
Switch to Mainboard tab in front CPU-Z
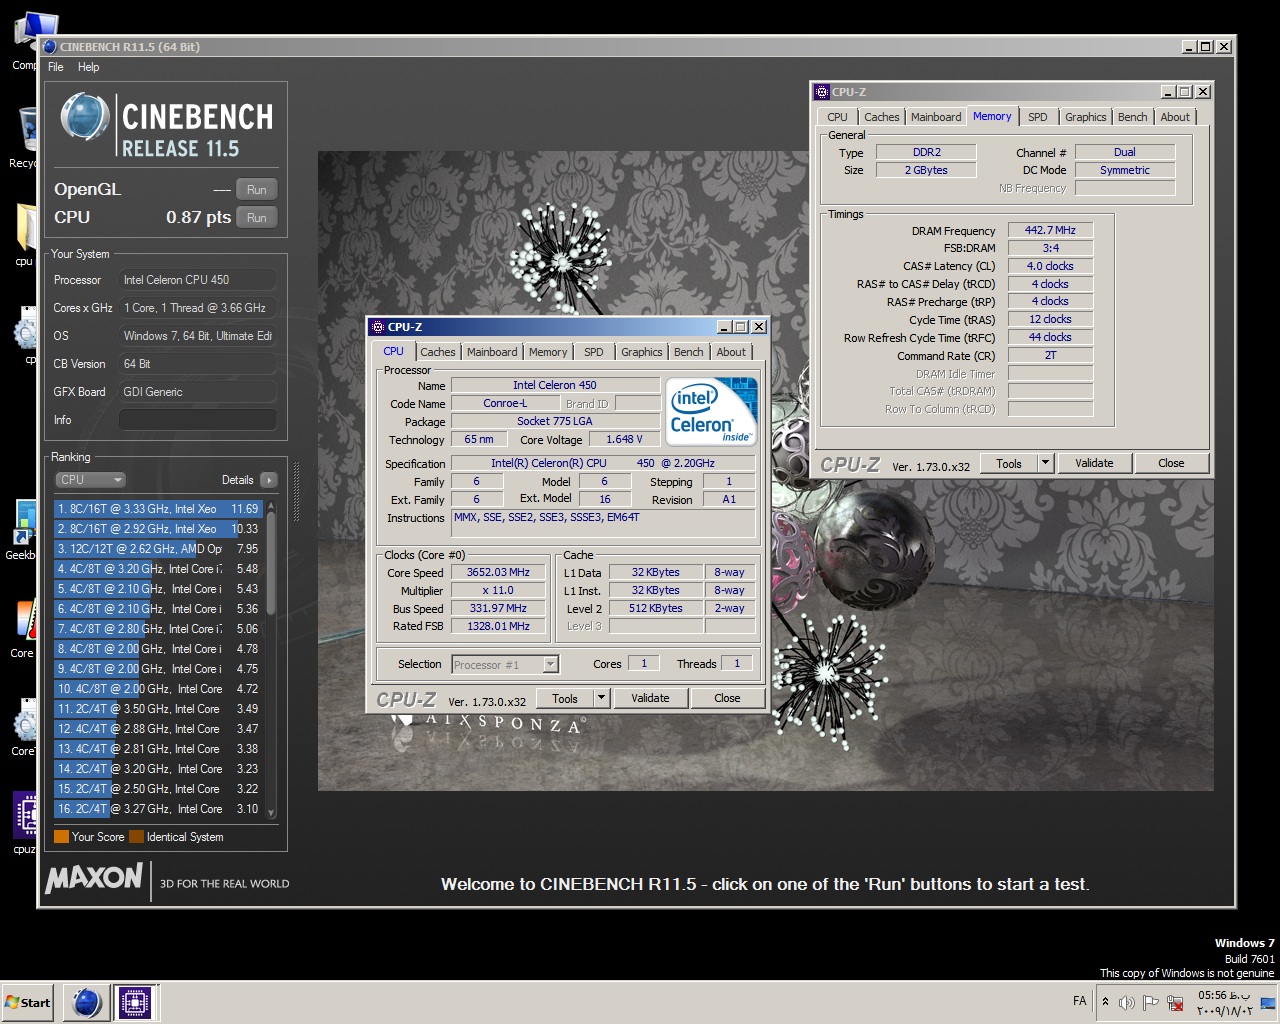(x=492, y=352)
